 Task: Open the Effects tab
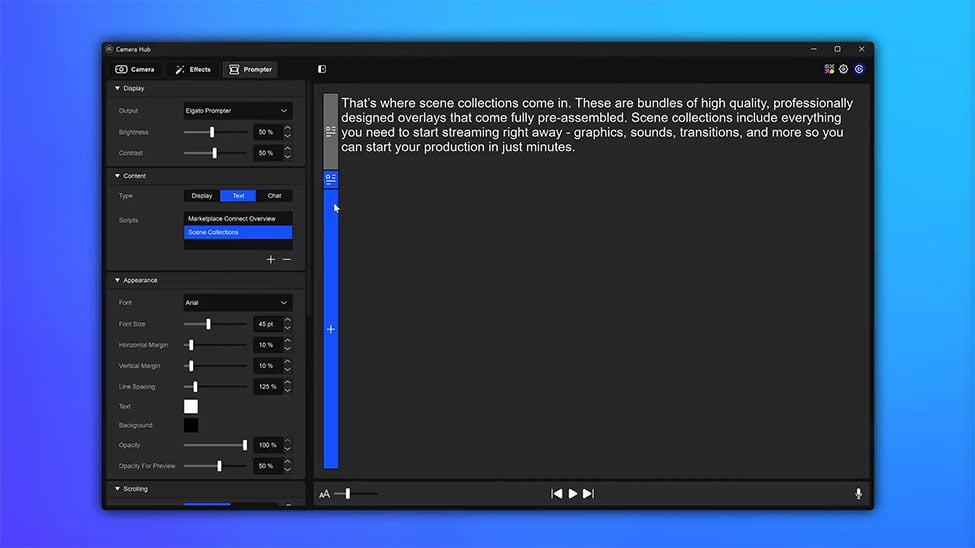(x=193, y=69)
